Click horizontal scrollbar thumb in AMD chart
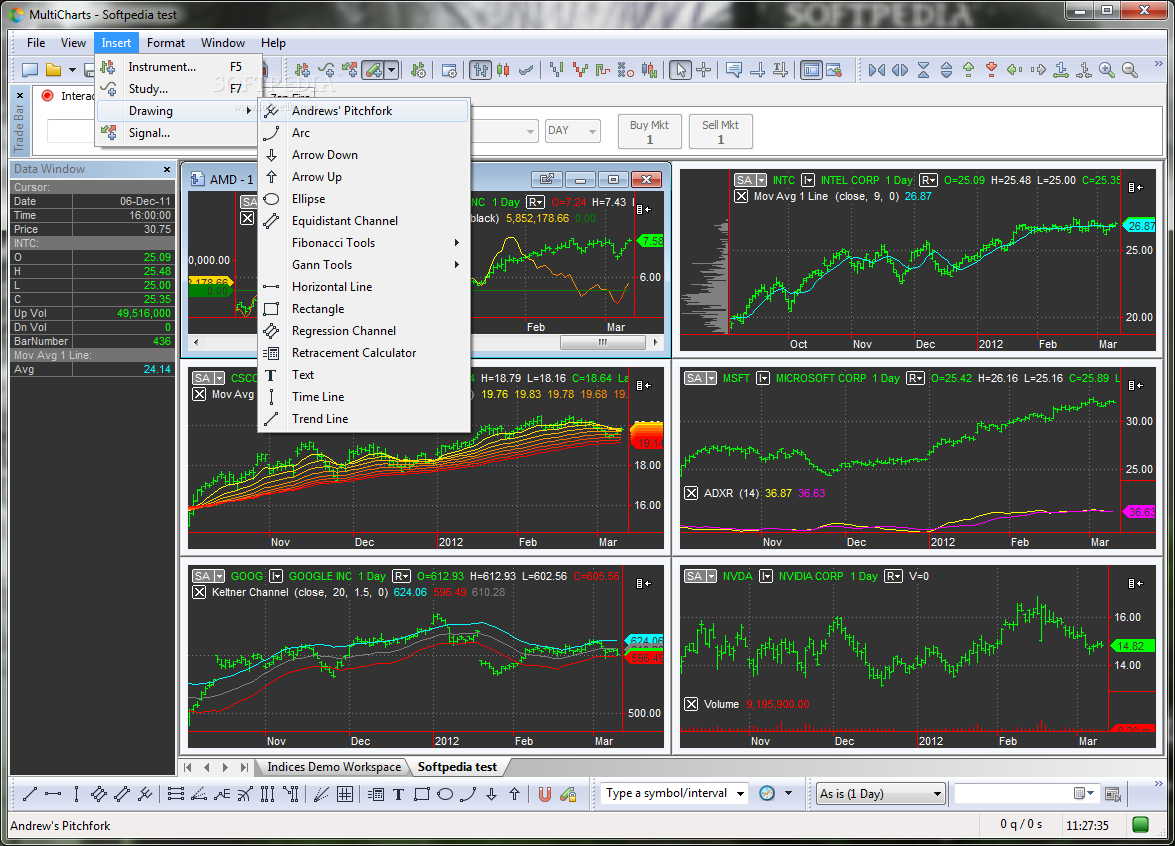This screenshot has height=846, width=1175. 602,342
